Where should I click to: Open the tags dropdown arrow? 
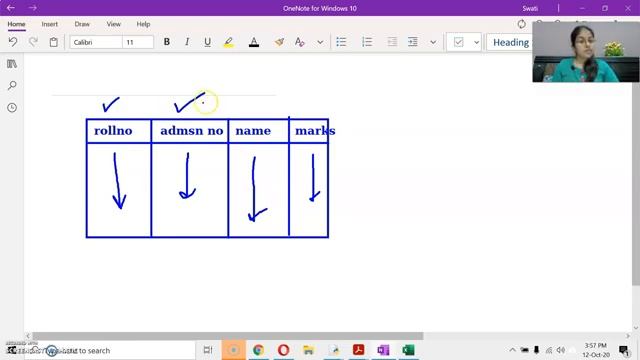click(x=476, y=42)
